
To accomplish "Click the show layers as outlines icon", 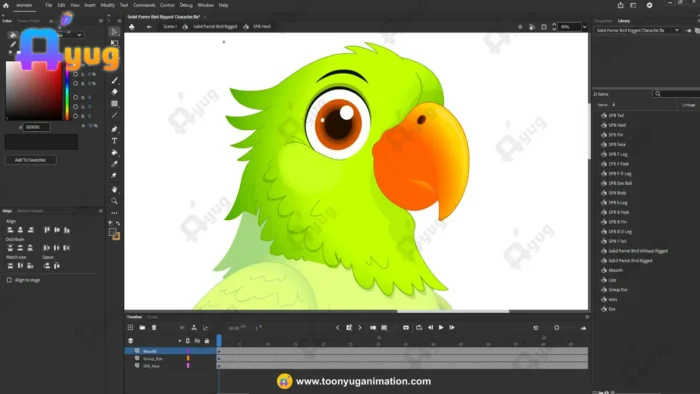I will pyautogui.click(x=188, y=341).
